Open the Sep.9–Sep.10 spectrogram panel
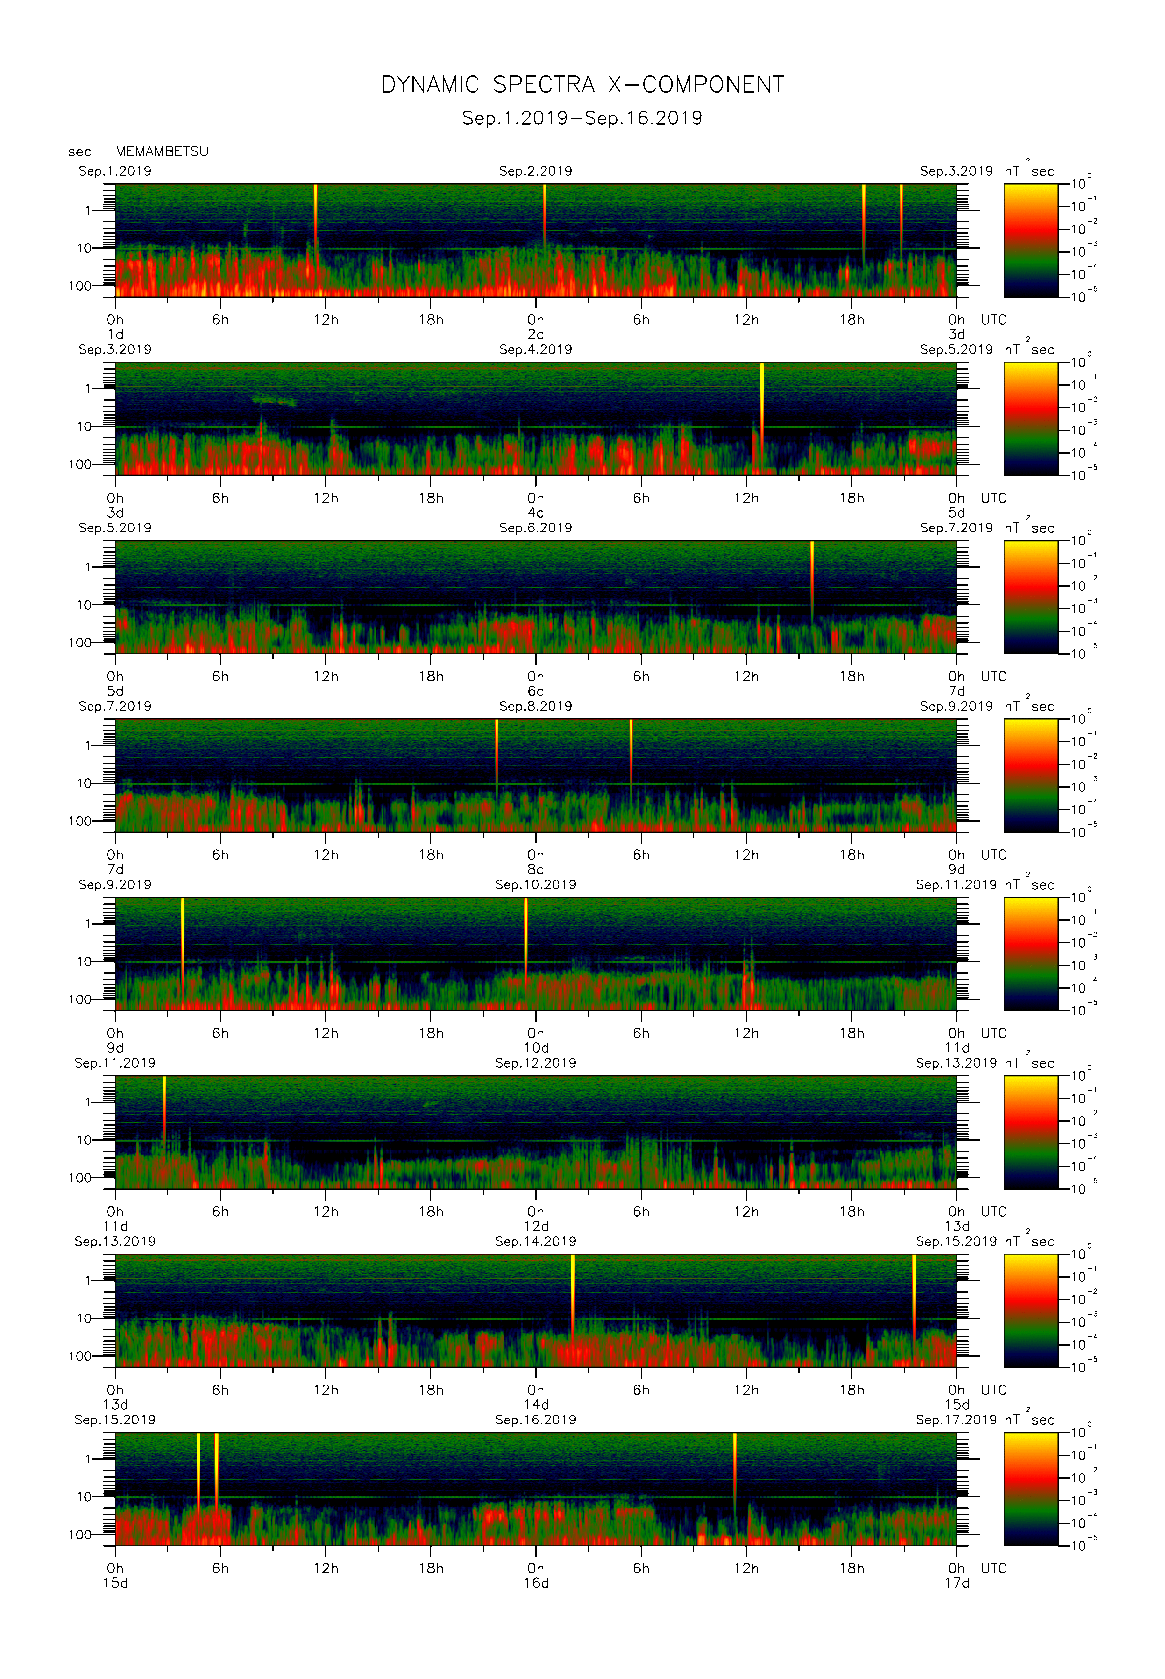The height and width of the screenshot is (1679, 1165). [536, 954]
